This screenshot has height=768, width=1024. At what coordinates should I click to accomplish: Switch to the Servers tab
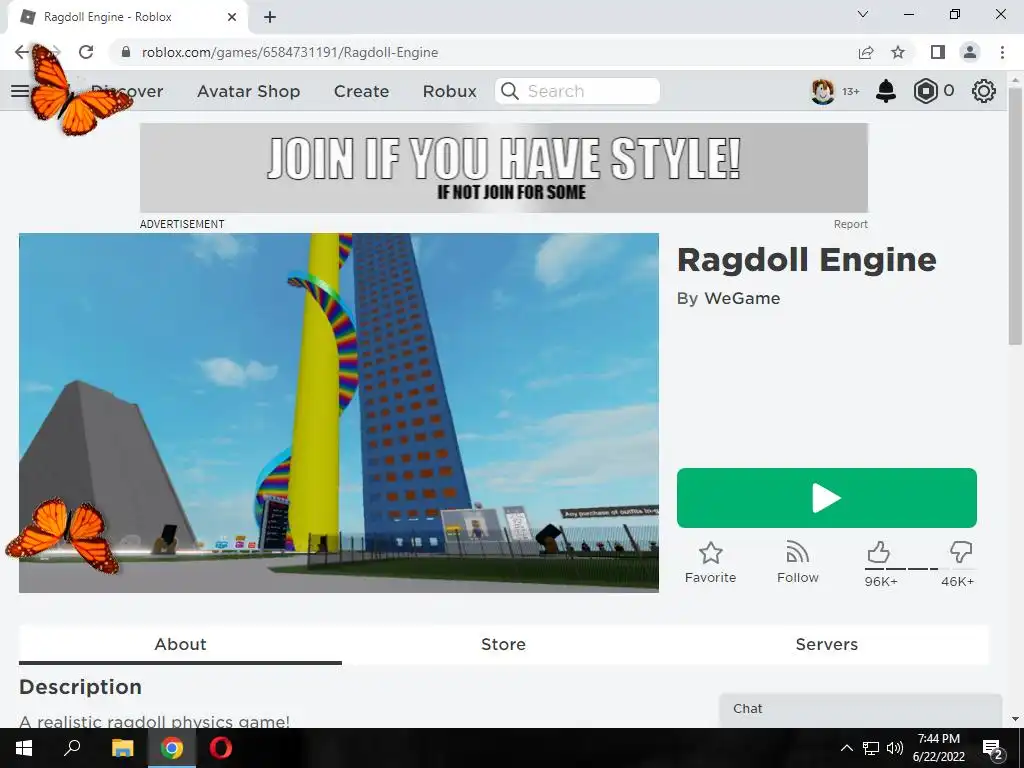(x=826, y=645)
